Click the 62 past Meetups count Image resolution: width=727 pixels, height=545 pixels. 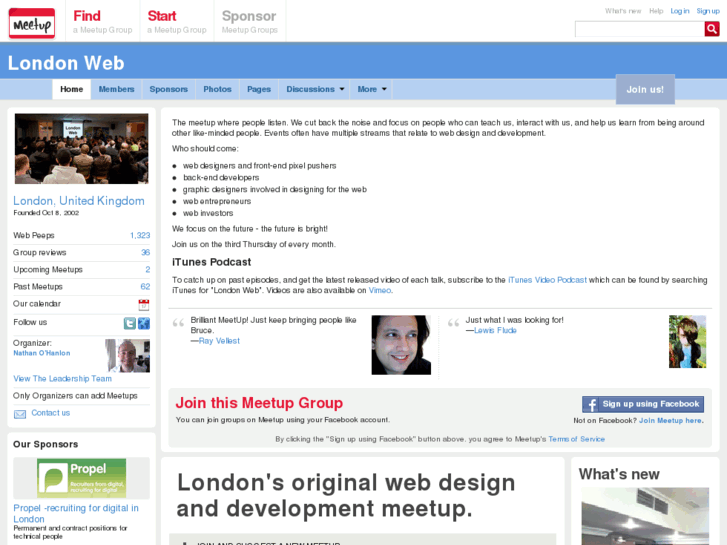145,287
